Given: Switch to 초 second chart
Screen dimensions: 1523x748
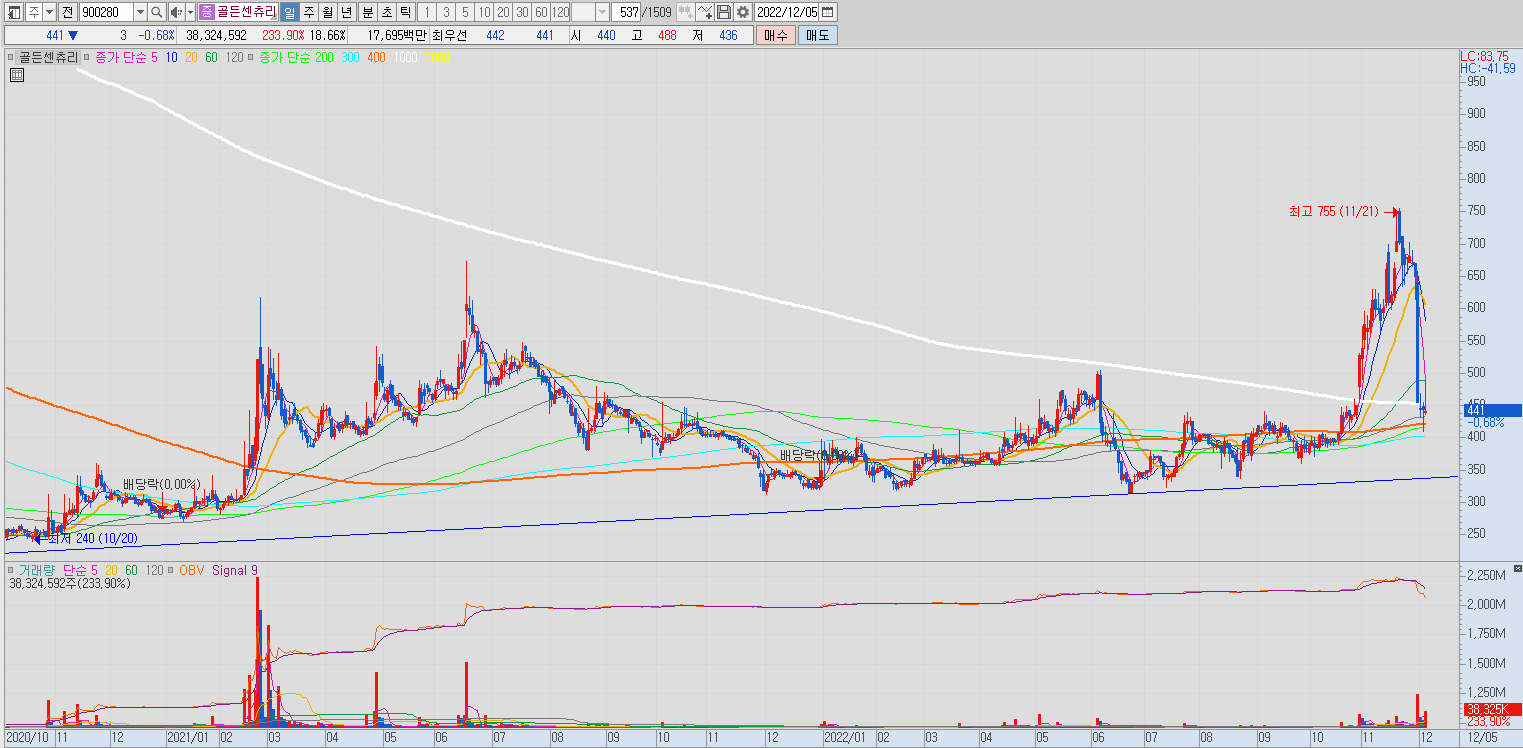Looking at the screenshot, I should point(386,12).
